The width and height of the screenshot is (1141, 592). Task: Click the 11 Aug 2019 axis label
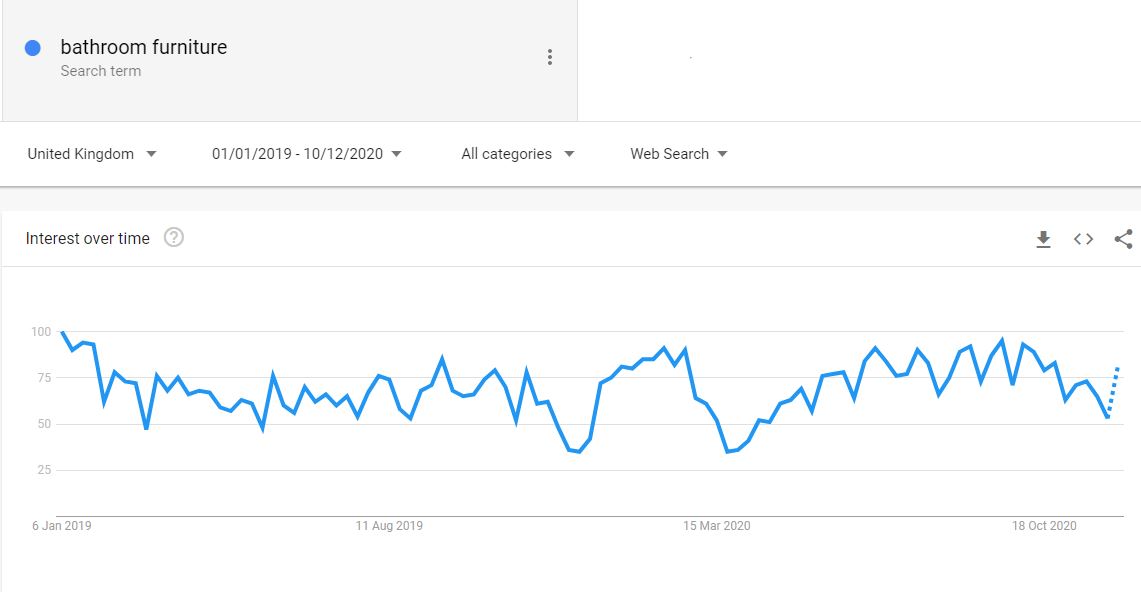389,526
